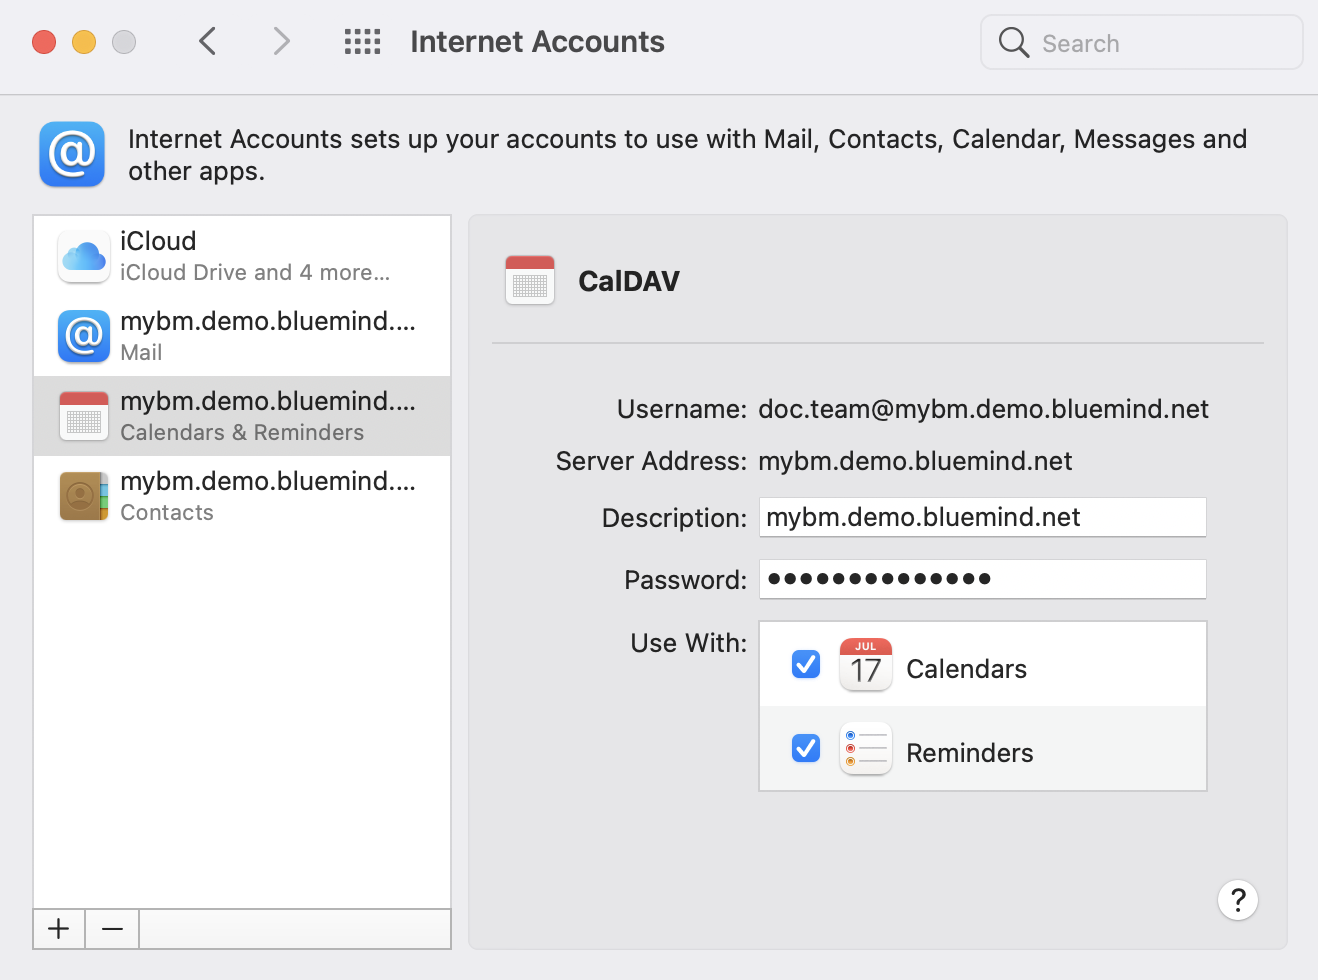Open help with question mark button
The height and width of the screenshot is (980, 1318).
(1237, 900)
